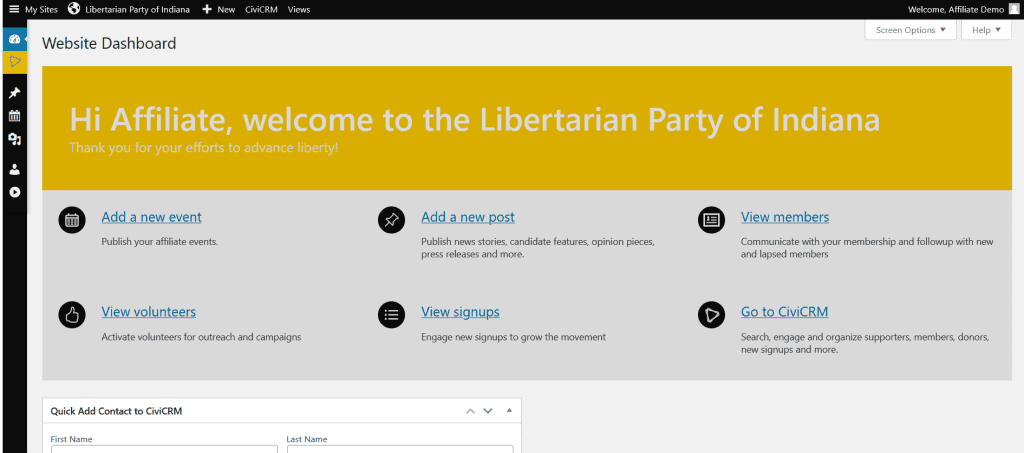This screenshot has width=1024, height=453.
Task: Click the CiviCRM sidebar icon
Action: 14,62
